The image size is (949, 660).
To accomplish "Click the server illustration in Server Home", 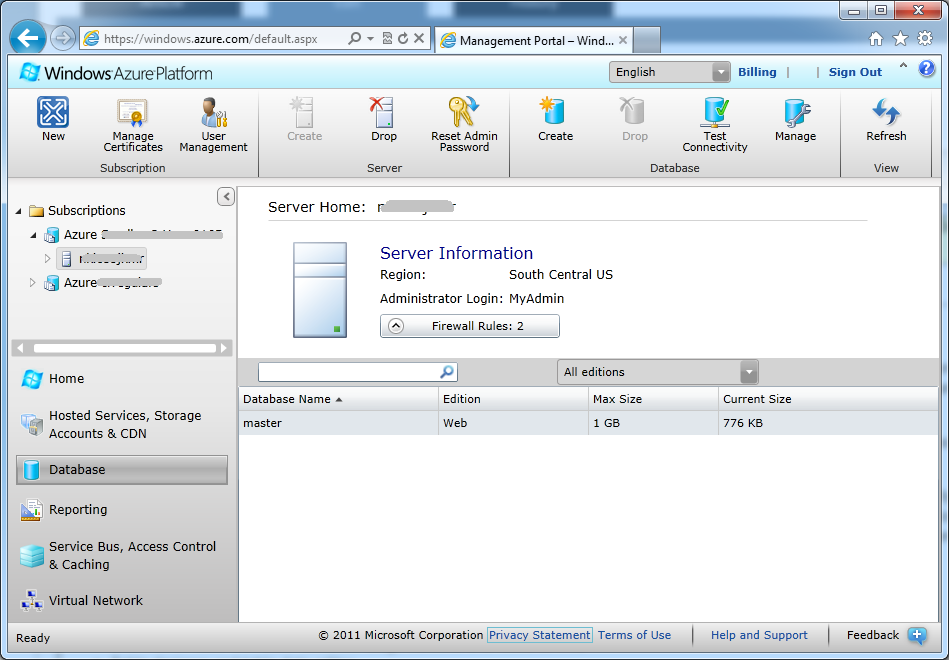I will [320, 289].
